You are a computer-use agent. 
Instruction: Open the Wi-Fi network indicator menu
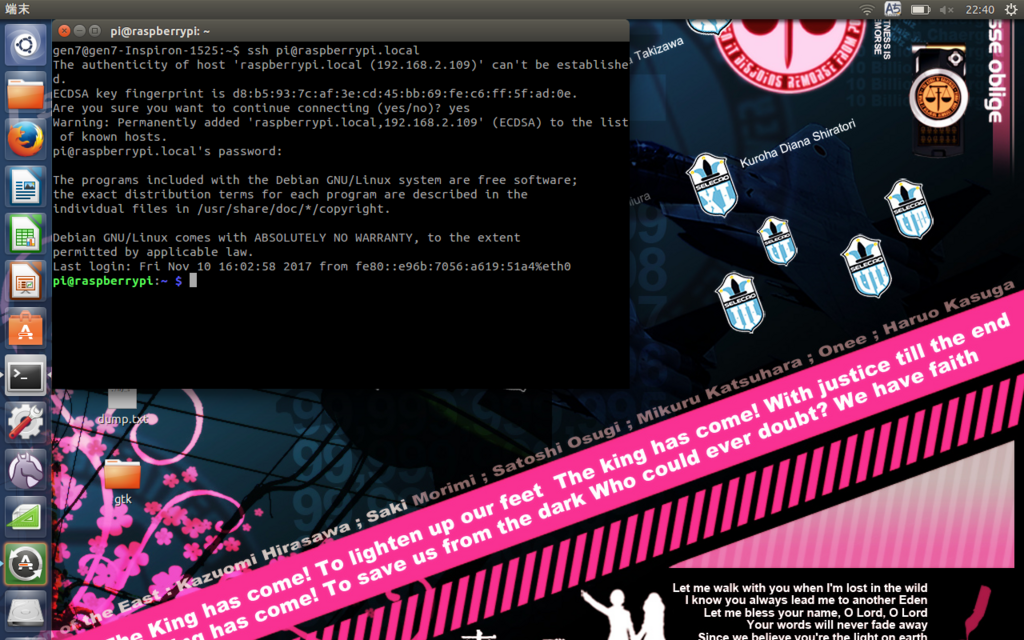[867, 9]
